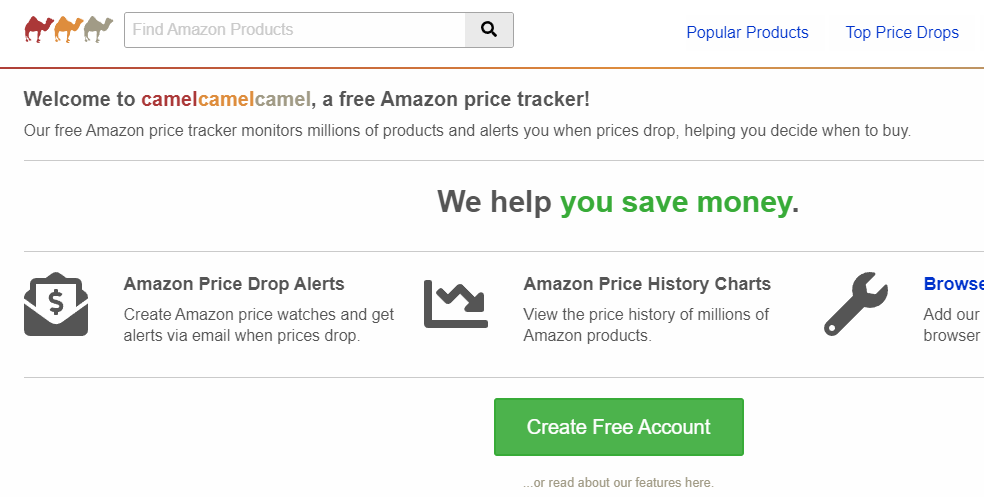The height and width of the screenshot is (497, 984).
Task: Go to Top Price Drops
Action: coord(902,32)
